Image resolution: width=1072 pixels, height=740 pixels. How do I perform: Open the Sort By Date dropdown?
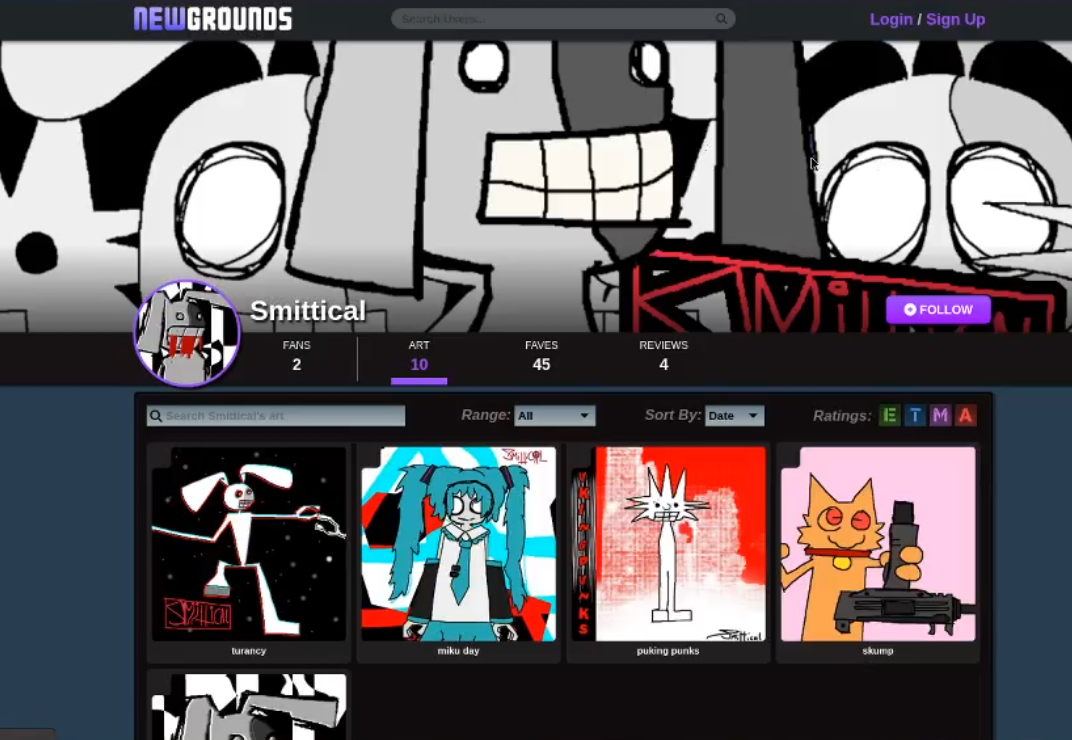pyautogui.click(x=734, y=416)
